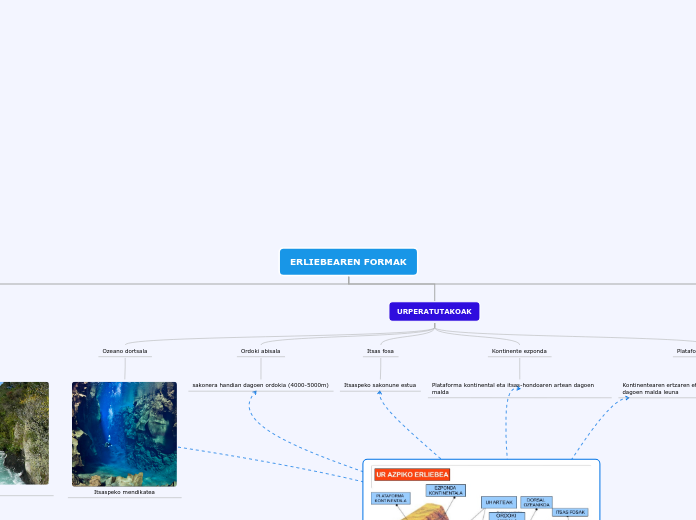696x520 pixels.
Task: Select the Kontinente ezponda node
Action: 519,351
